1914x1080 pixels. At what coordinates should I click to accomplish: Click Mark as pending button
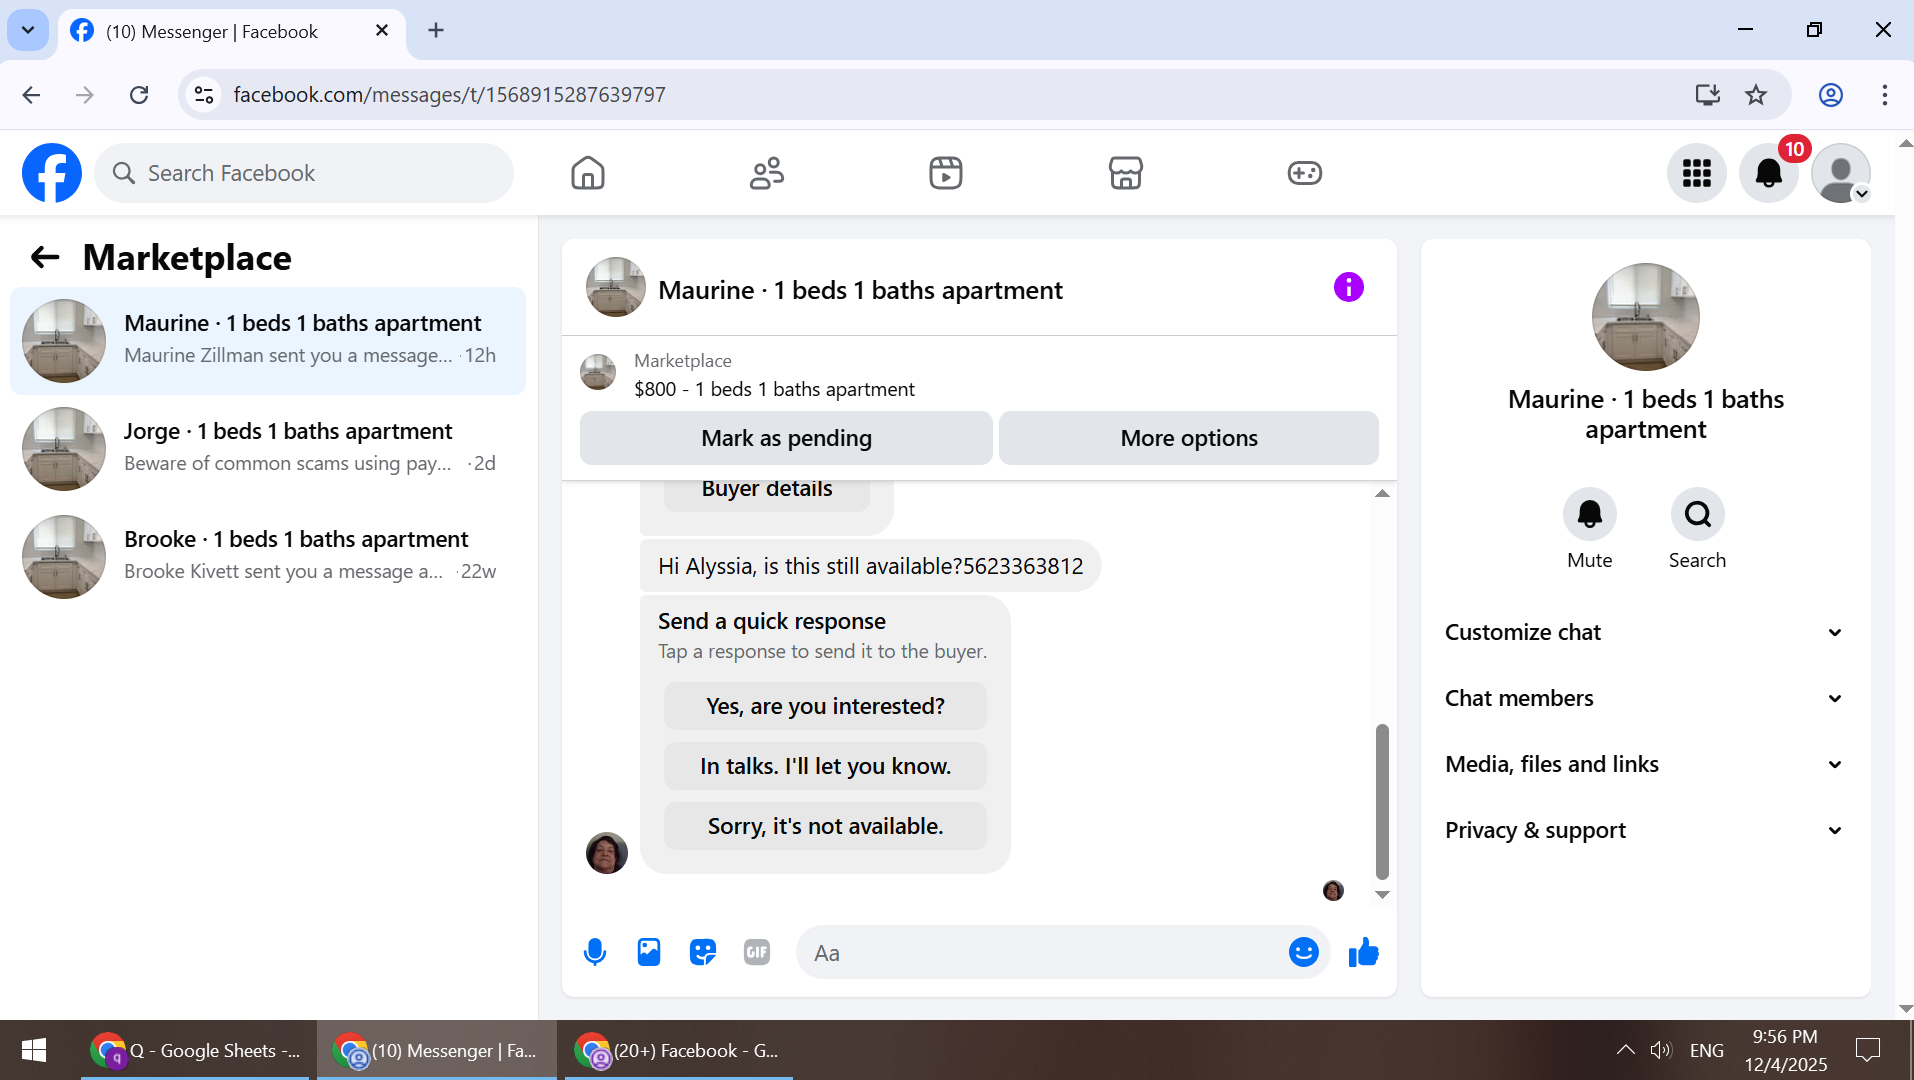786,438
